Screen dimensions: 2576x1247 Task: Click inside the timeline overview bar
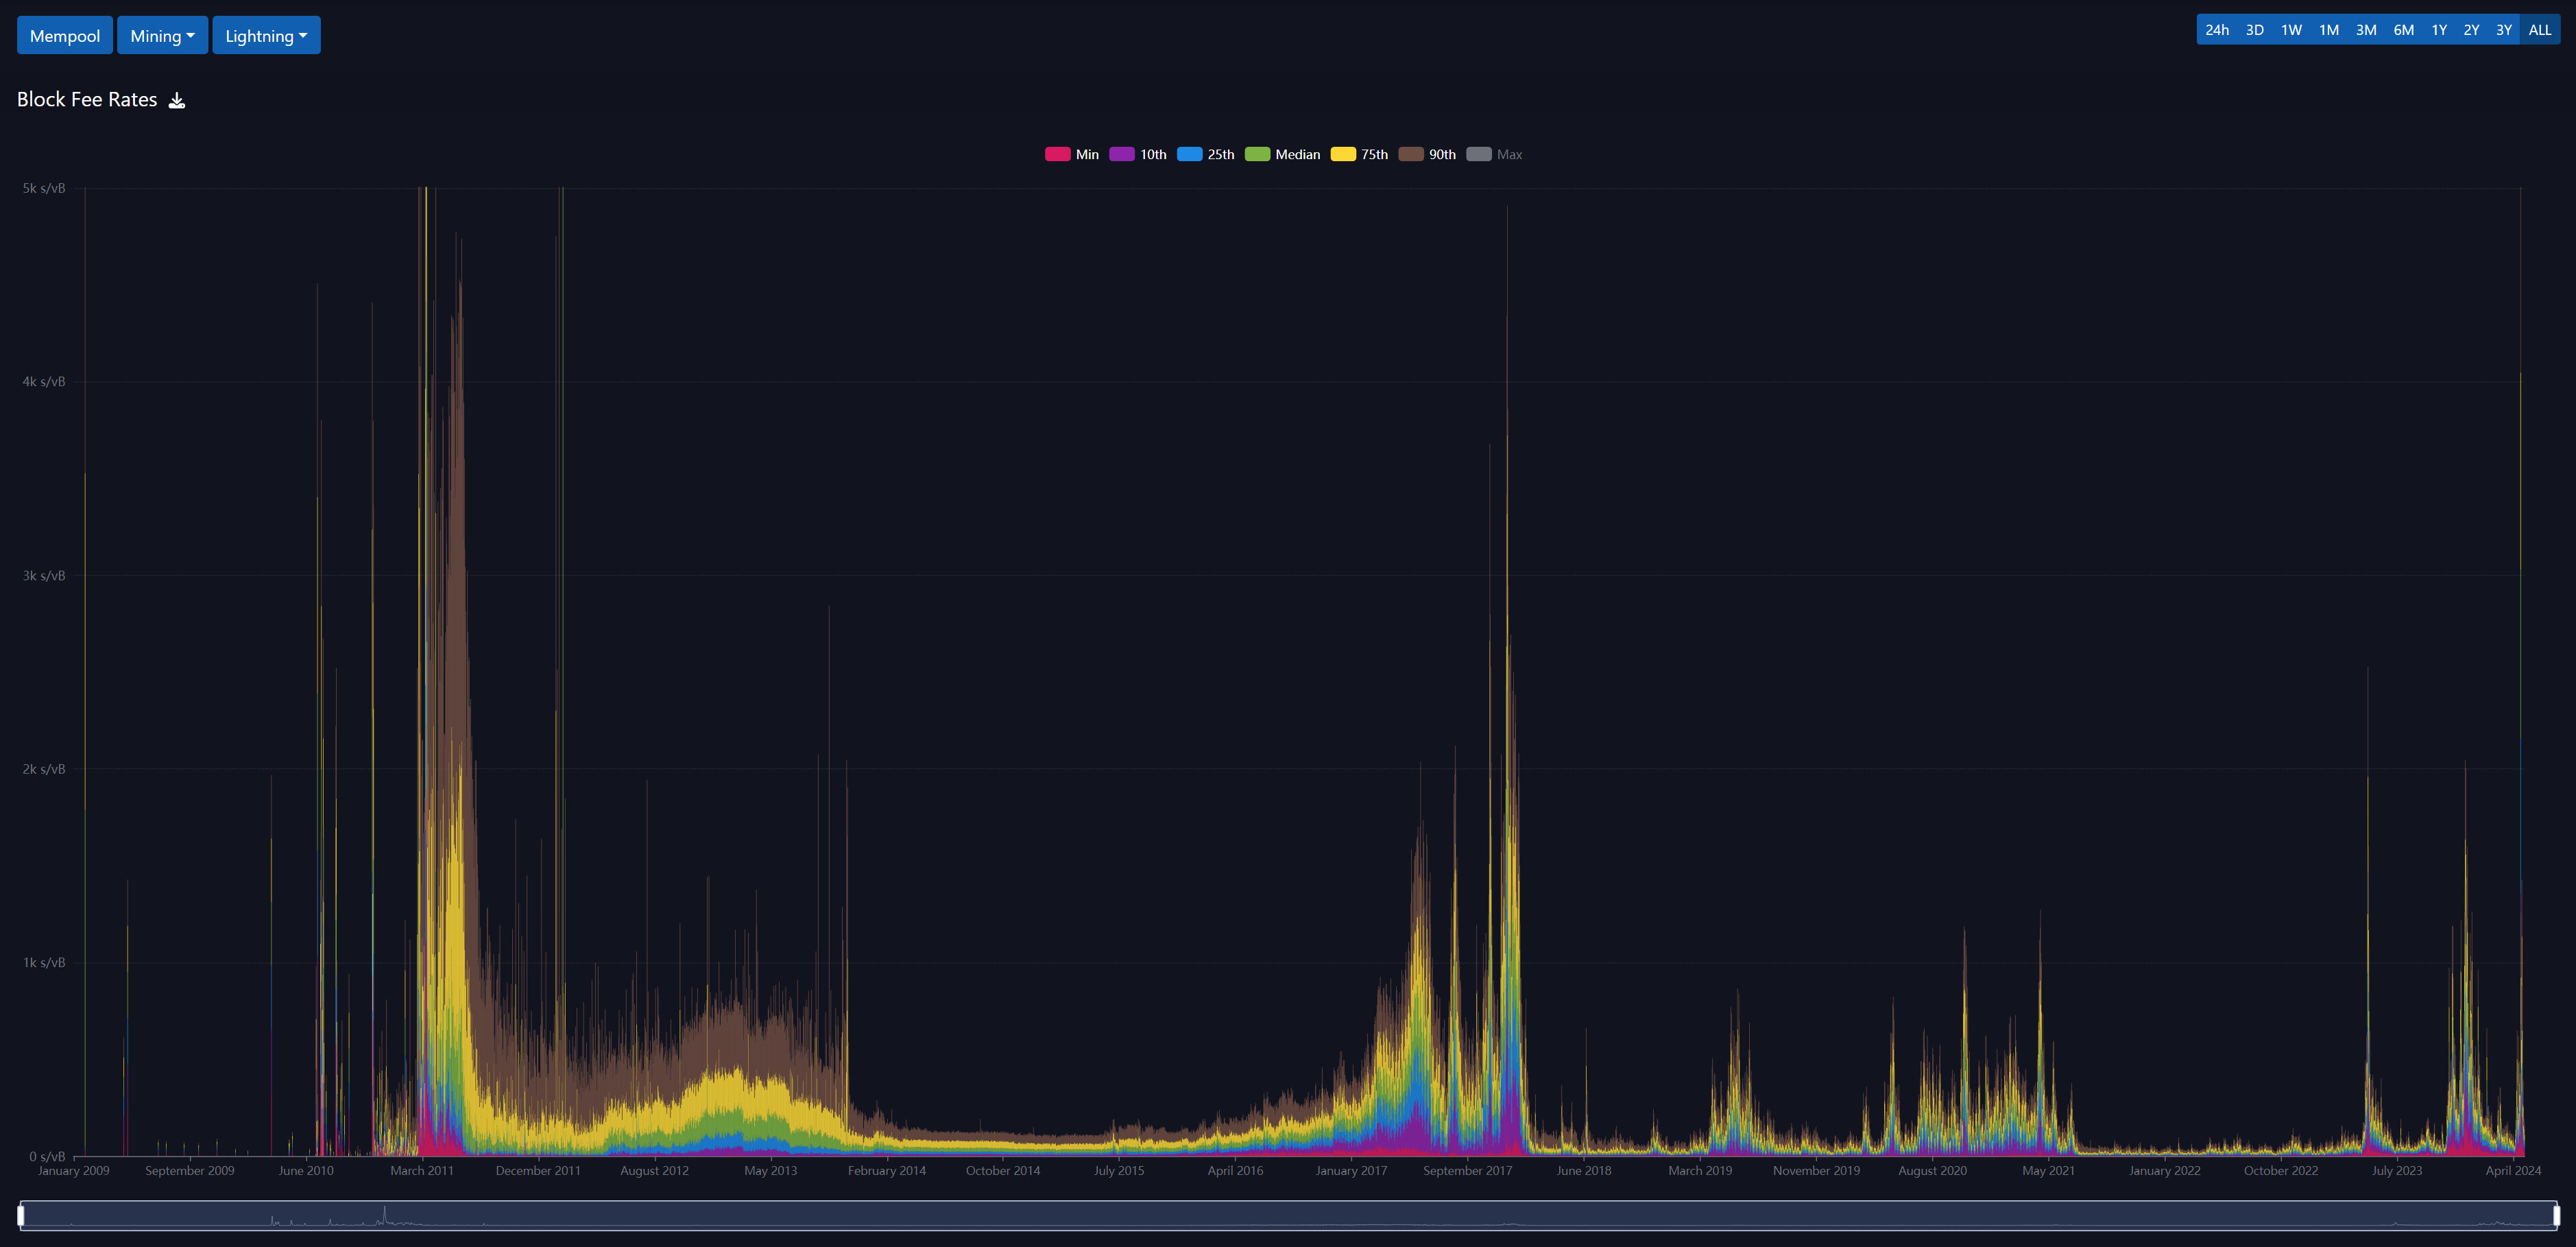click(x=1288, y=1215)
